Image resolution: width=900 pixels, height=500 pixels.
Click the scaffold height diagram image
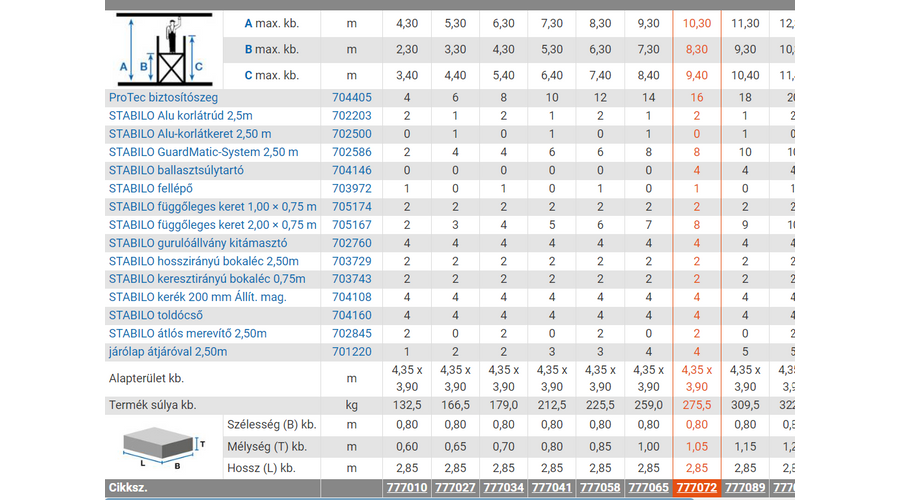[x=164, y=50]
